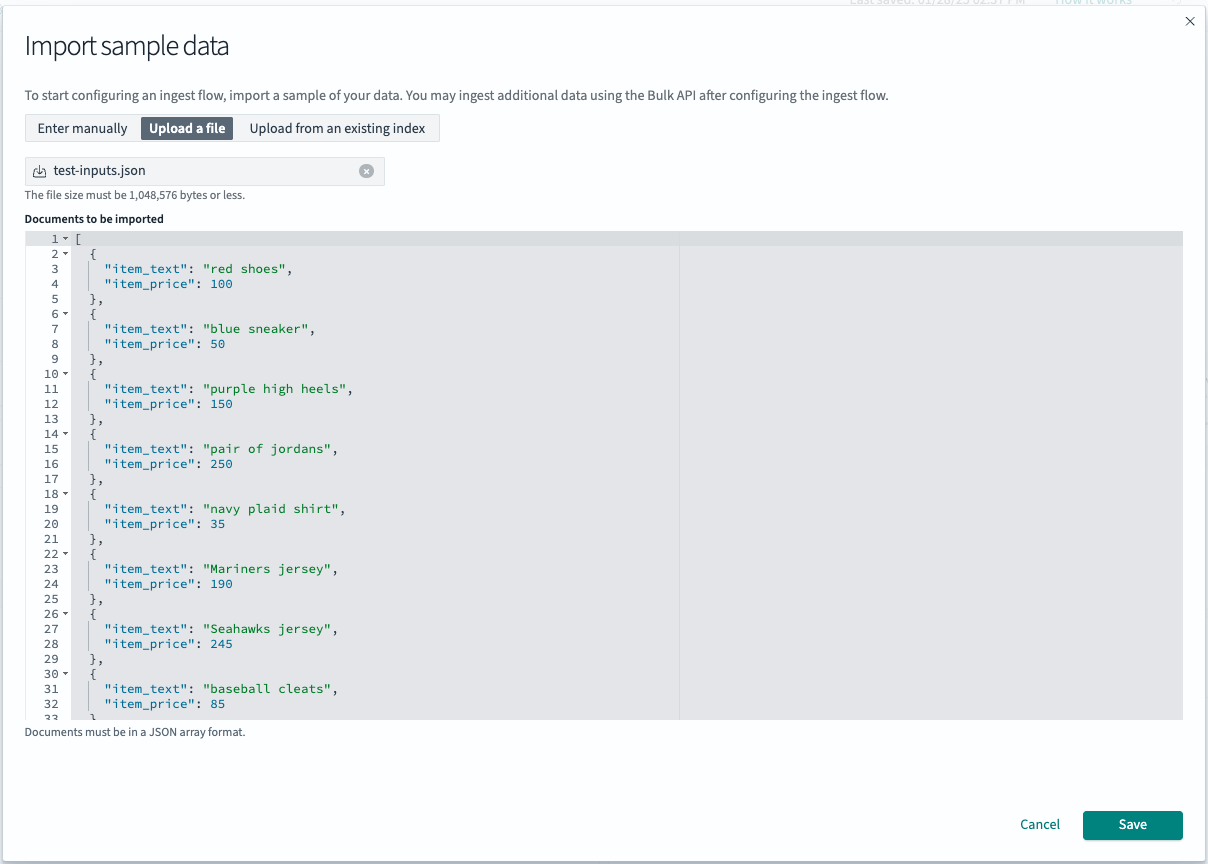Close the Import sample data dialog
Viewport: 1208px width, 864px height.
pos(1189,21)
